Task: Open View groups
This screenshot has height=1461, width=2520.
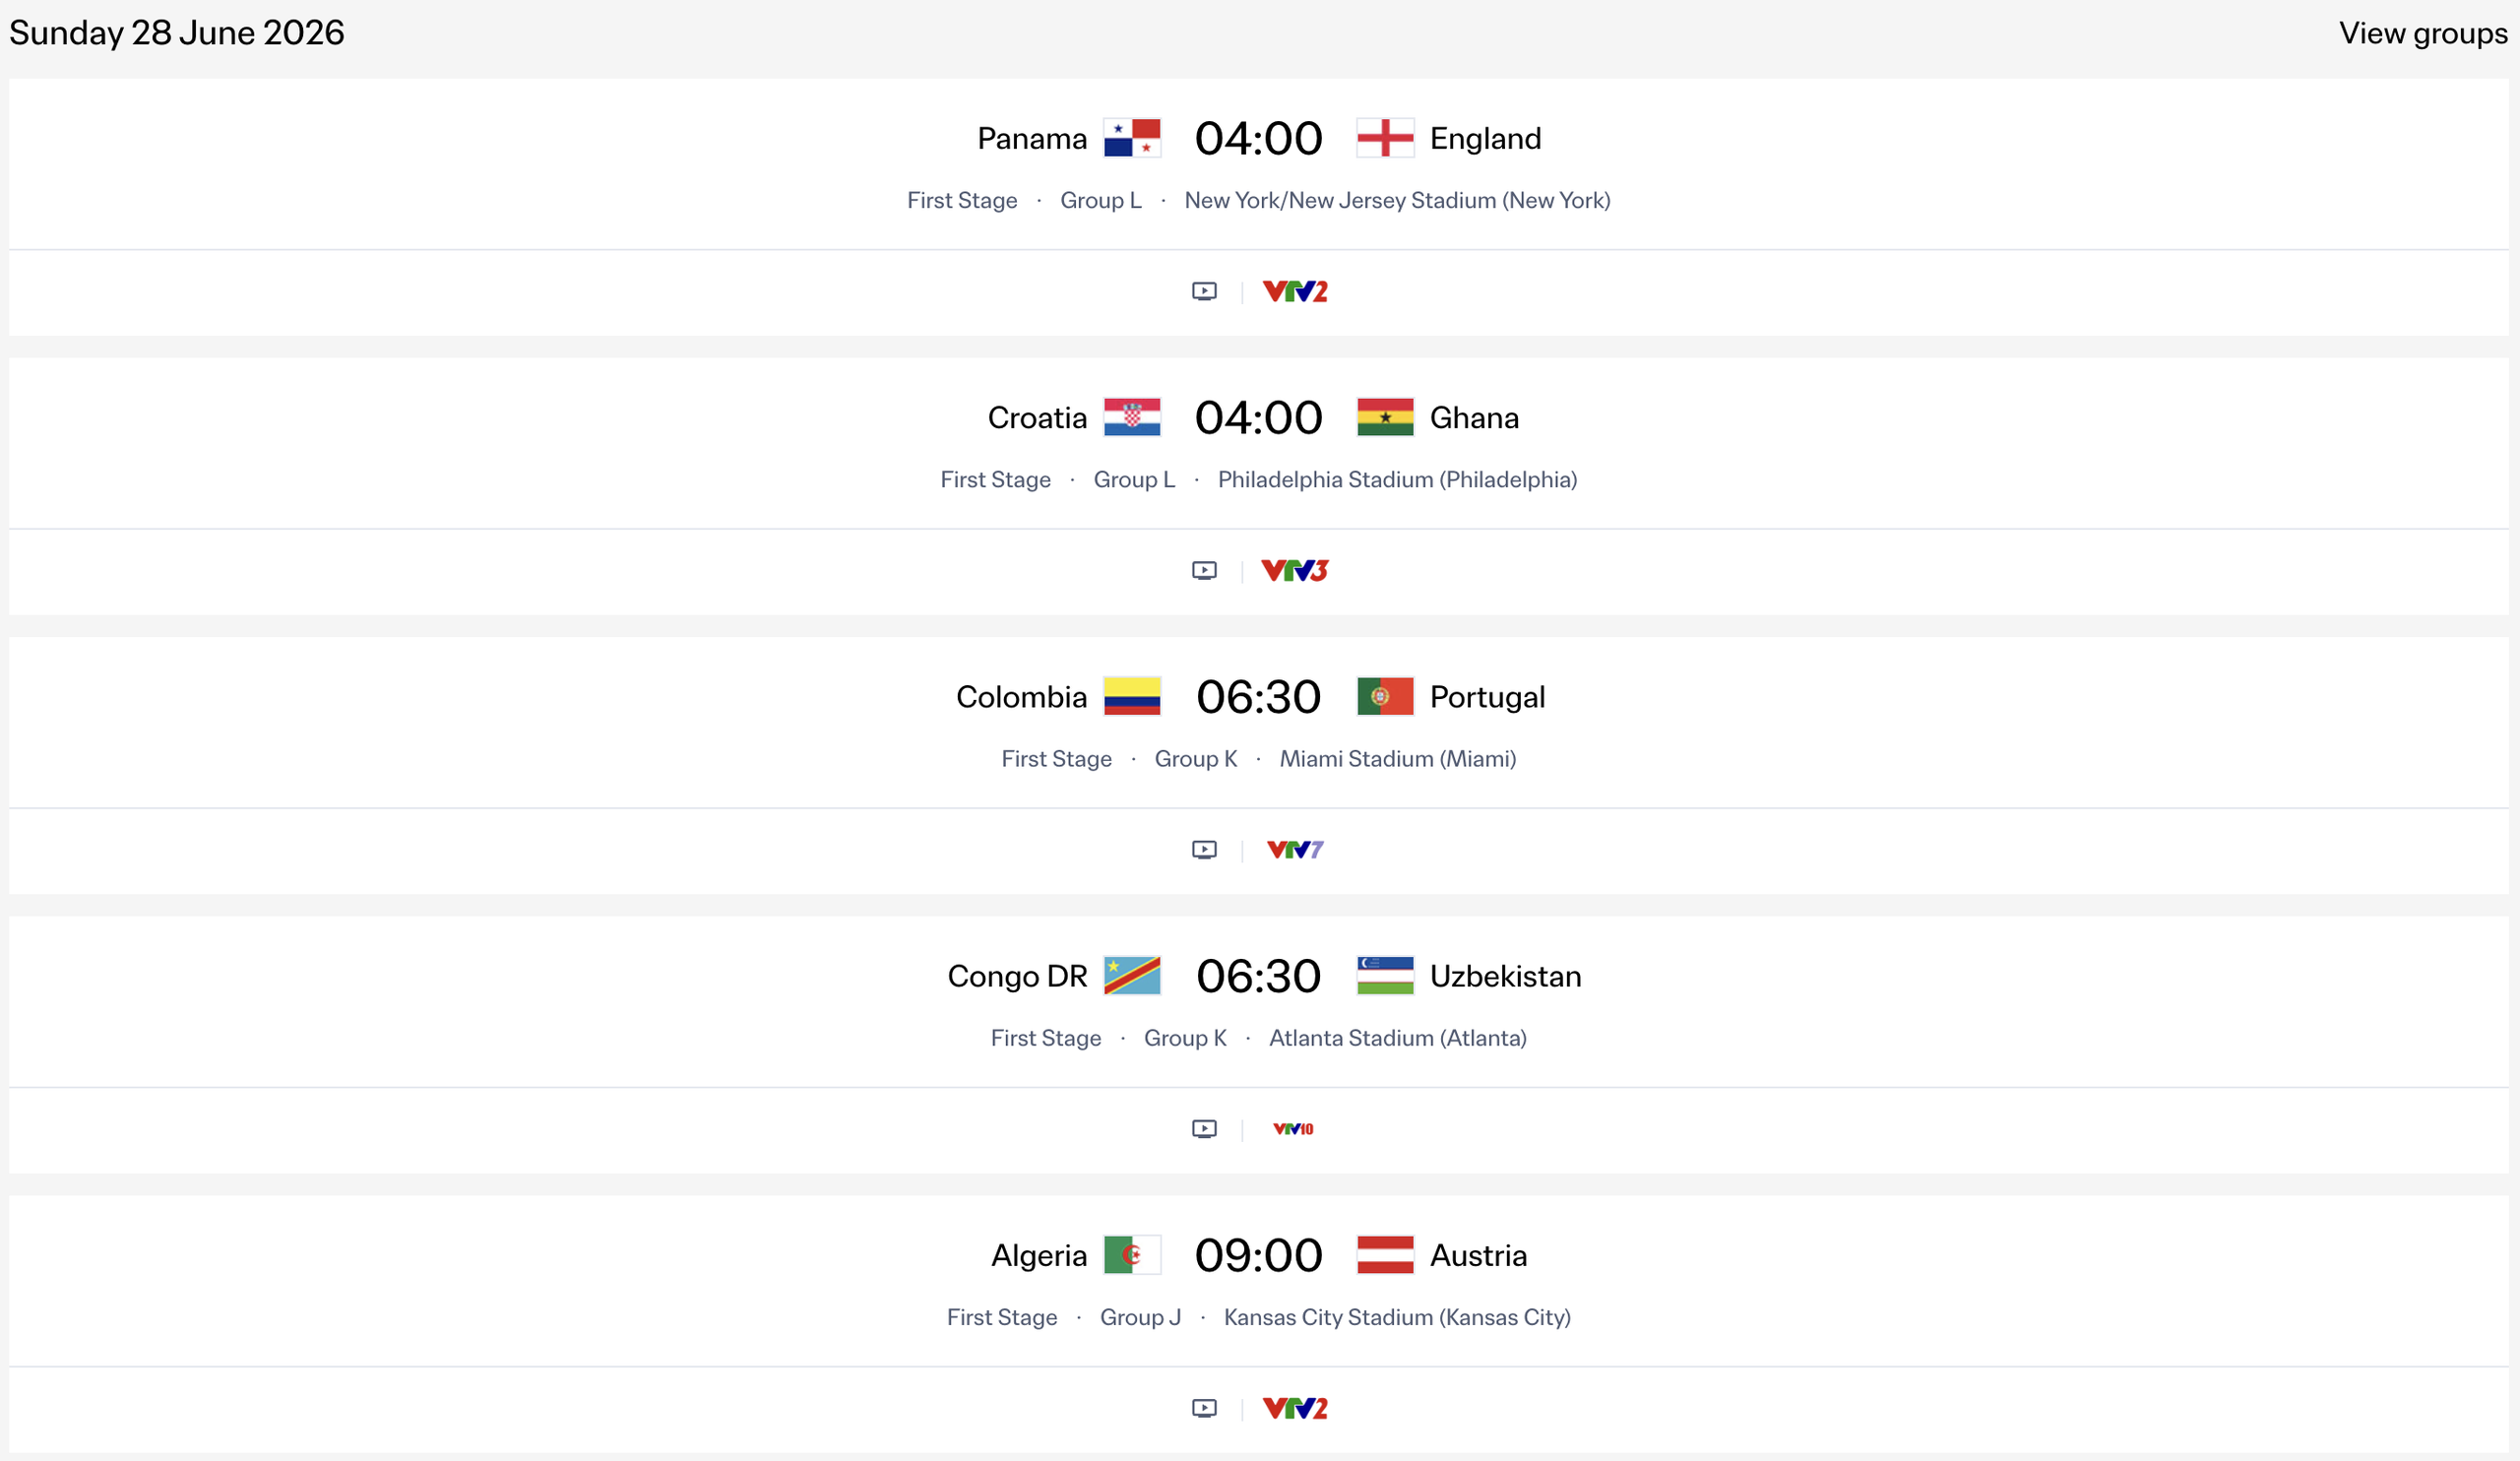Action: [x=2423, y=32]
